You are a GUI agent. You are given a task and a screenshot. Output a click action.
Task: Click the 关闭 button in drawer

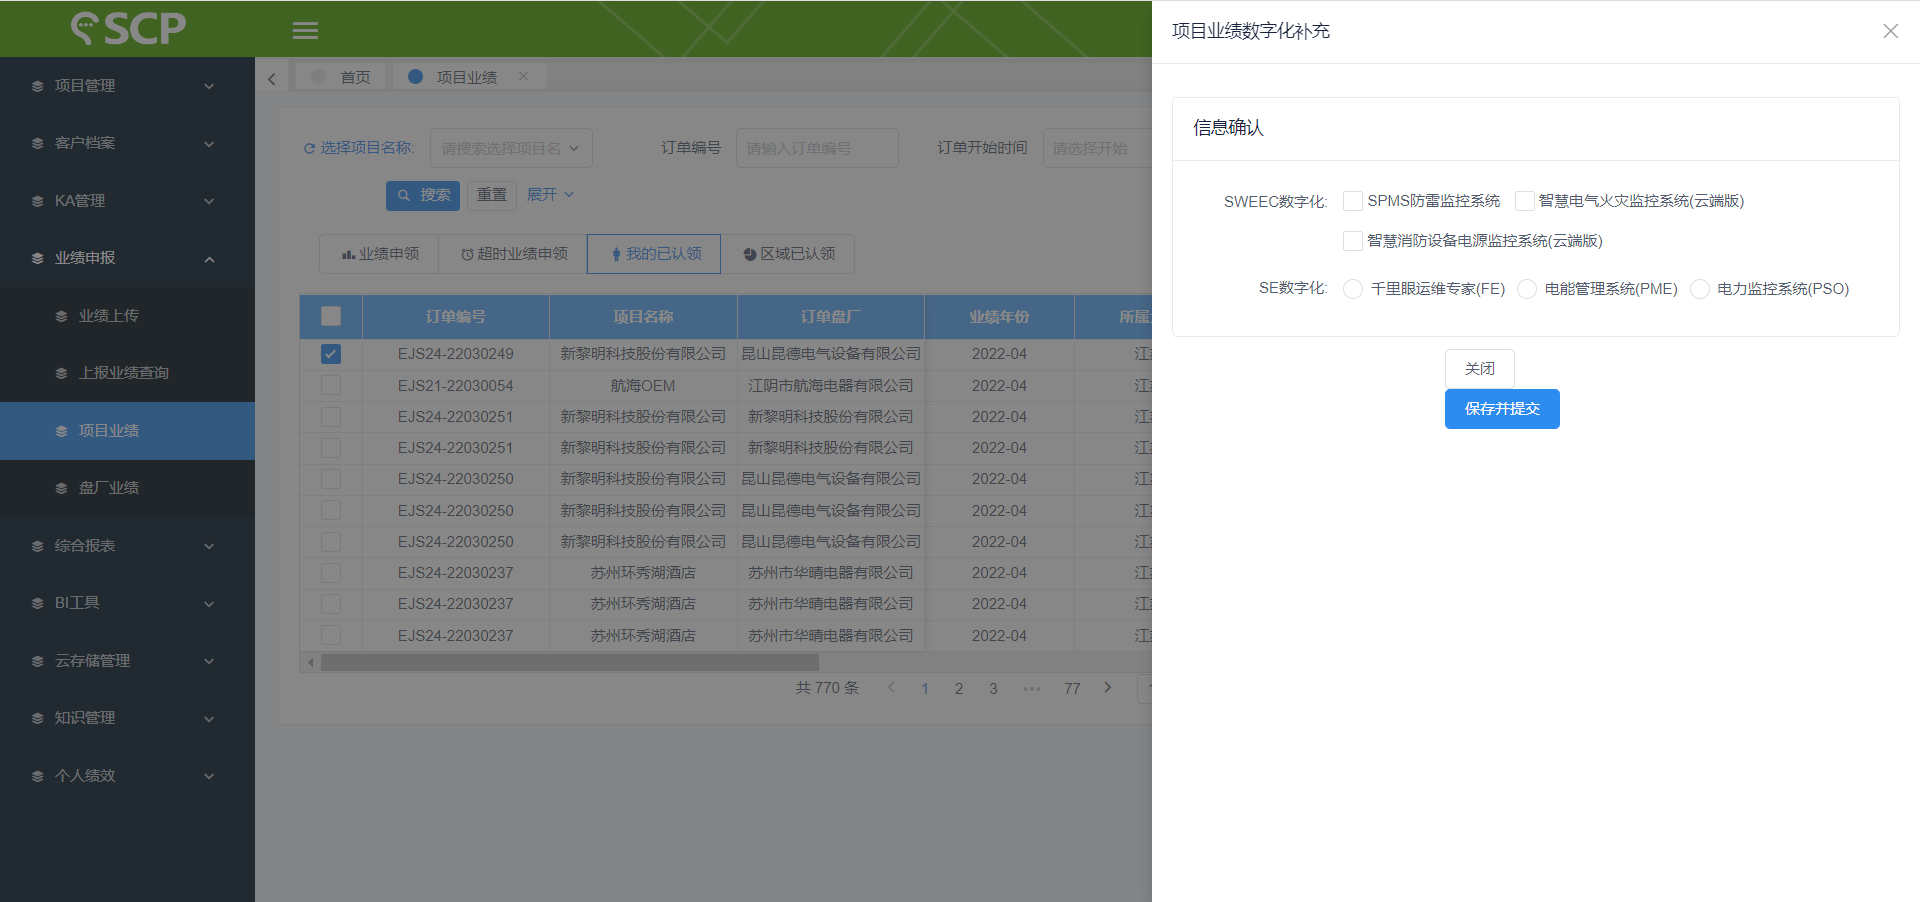pos(1480,369)
